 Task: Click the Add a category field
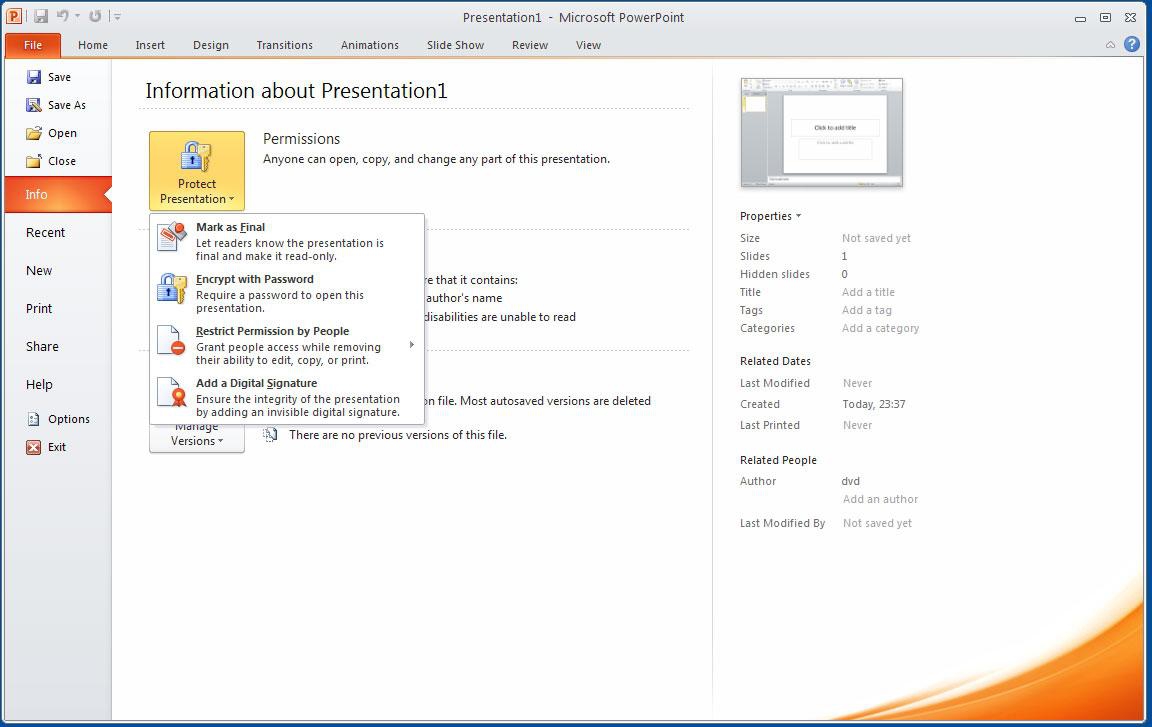[x=880, y=328]
